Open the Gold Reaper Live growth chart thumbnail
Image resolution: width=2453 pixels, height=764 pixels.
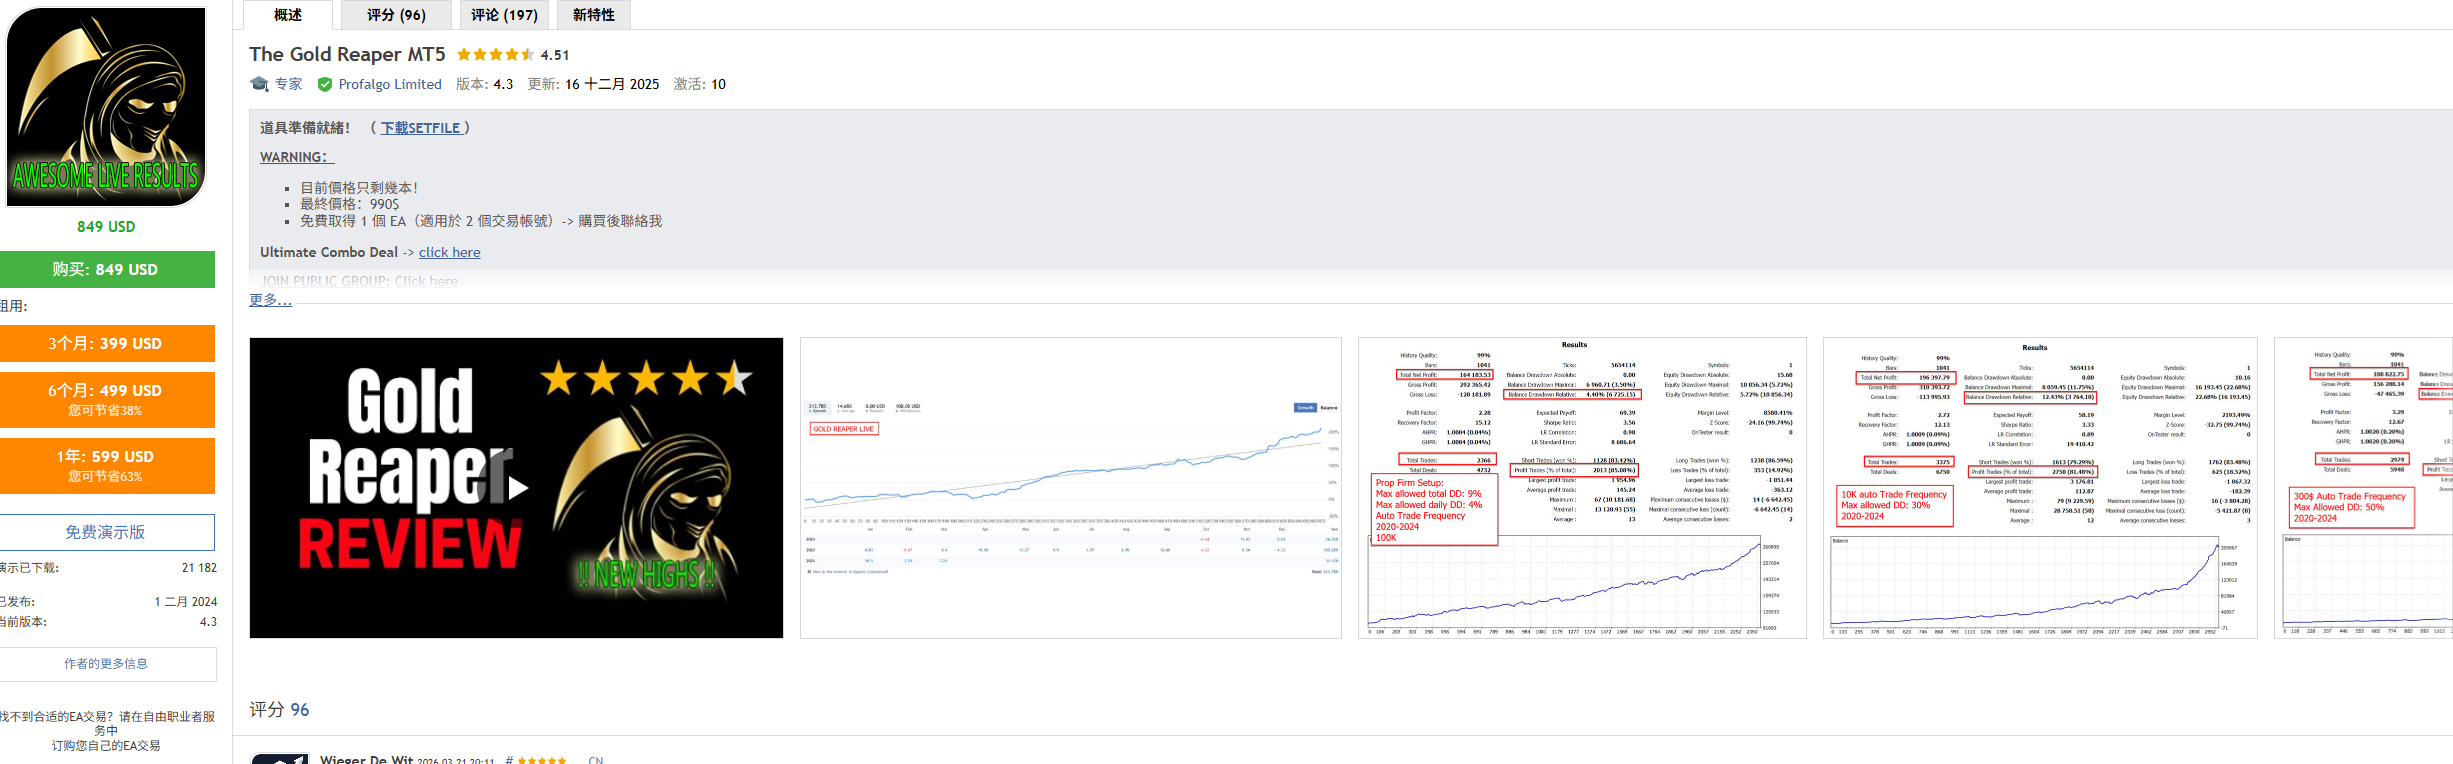[x=1070, y=488]
